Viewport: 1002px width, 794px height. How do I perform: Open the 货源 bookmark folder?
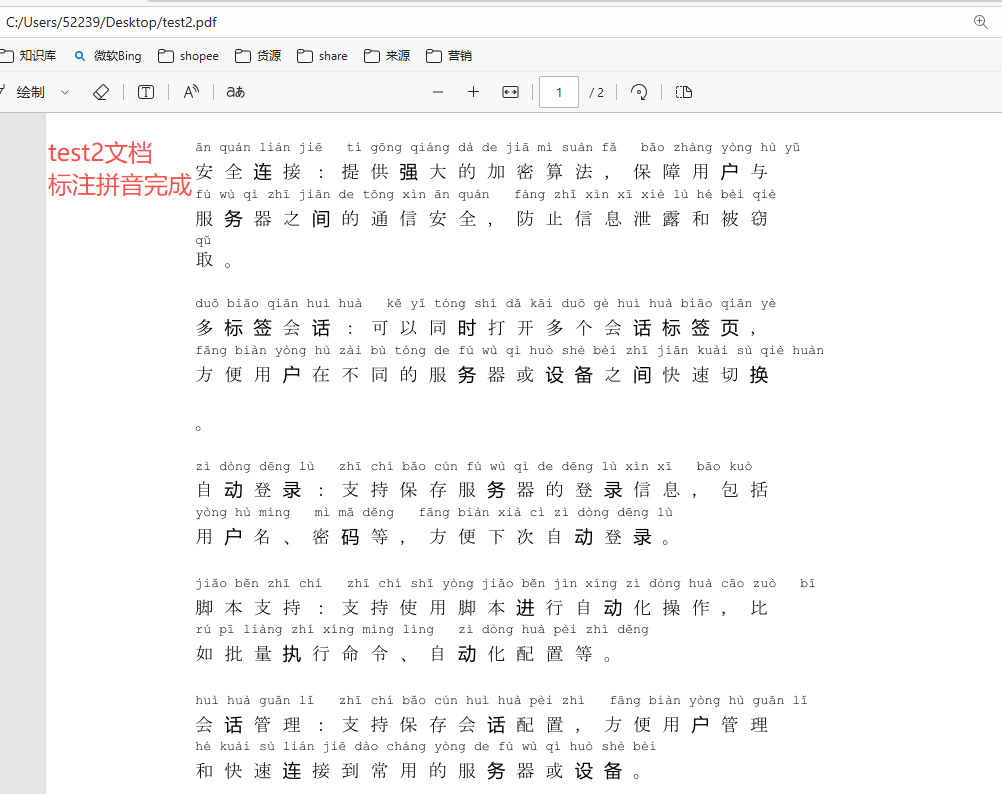258,56
